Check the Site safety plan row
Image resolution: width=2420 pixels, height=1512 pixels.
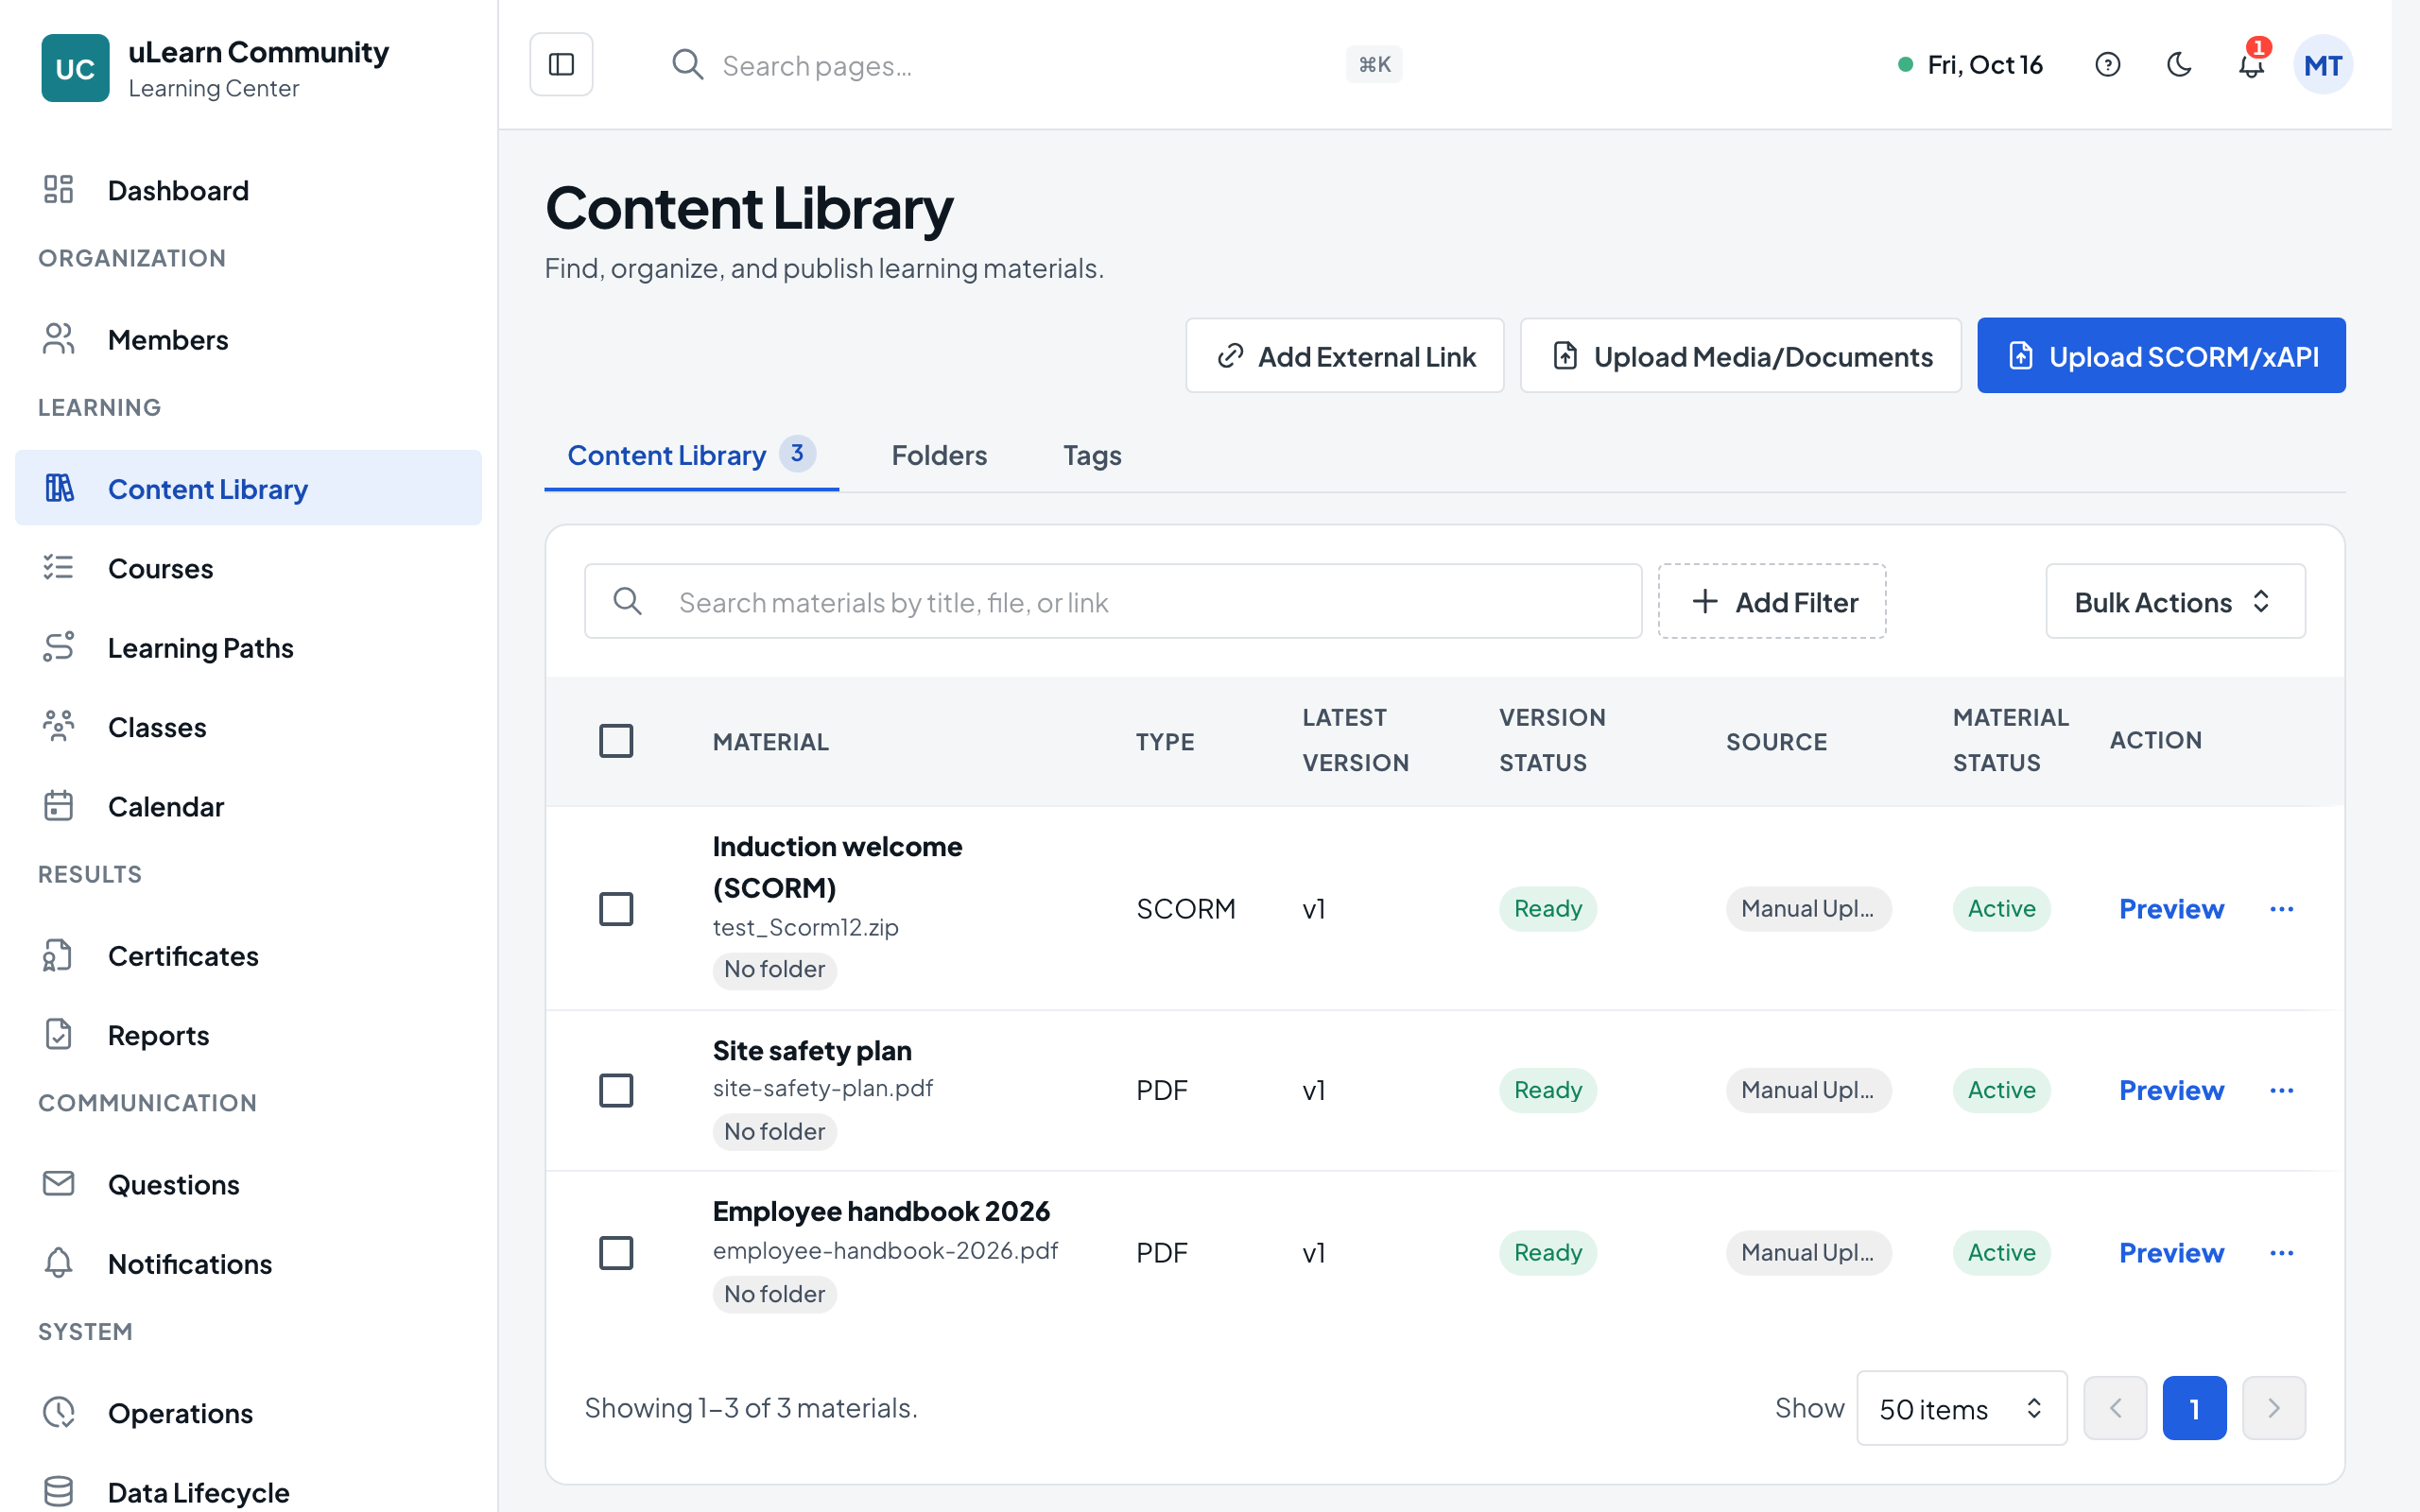point(616,1090)
